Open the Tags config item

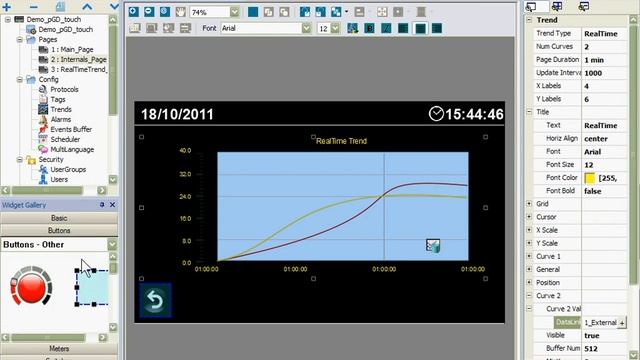(58, 100)
